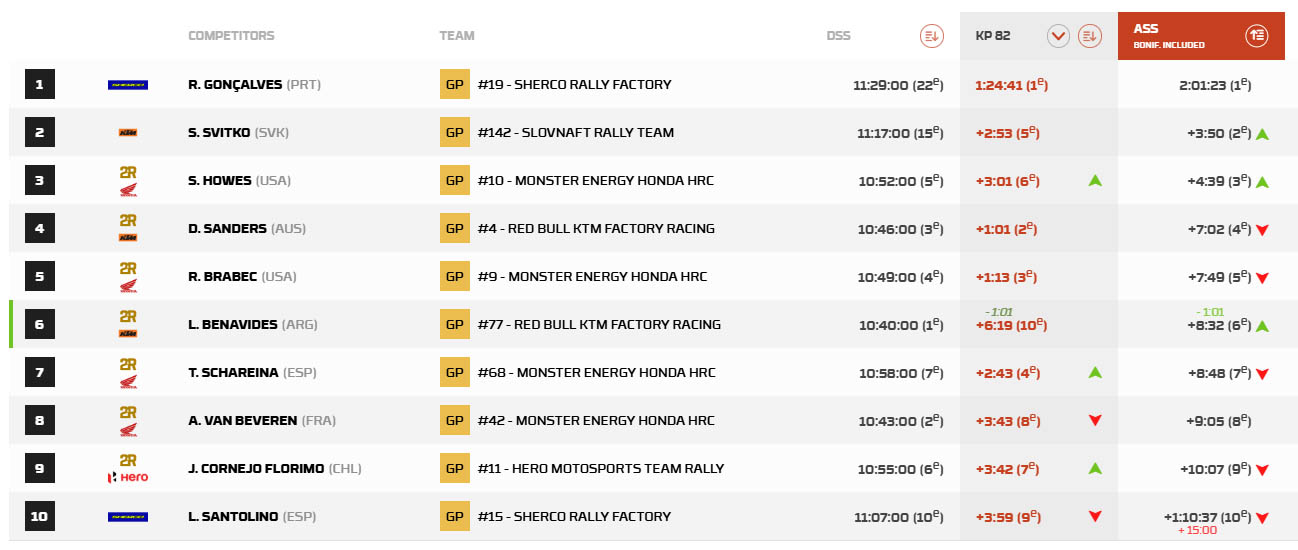The image size is (1298, 550).
Task: Sort the table by DSS start time
Action: (931, 36)
